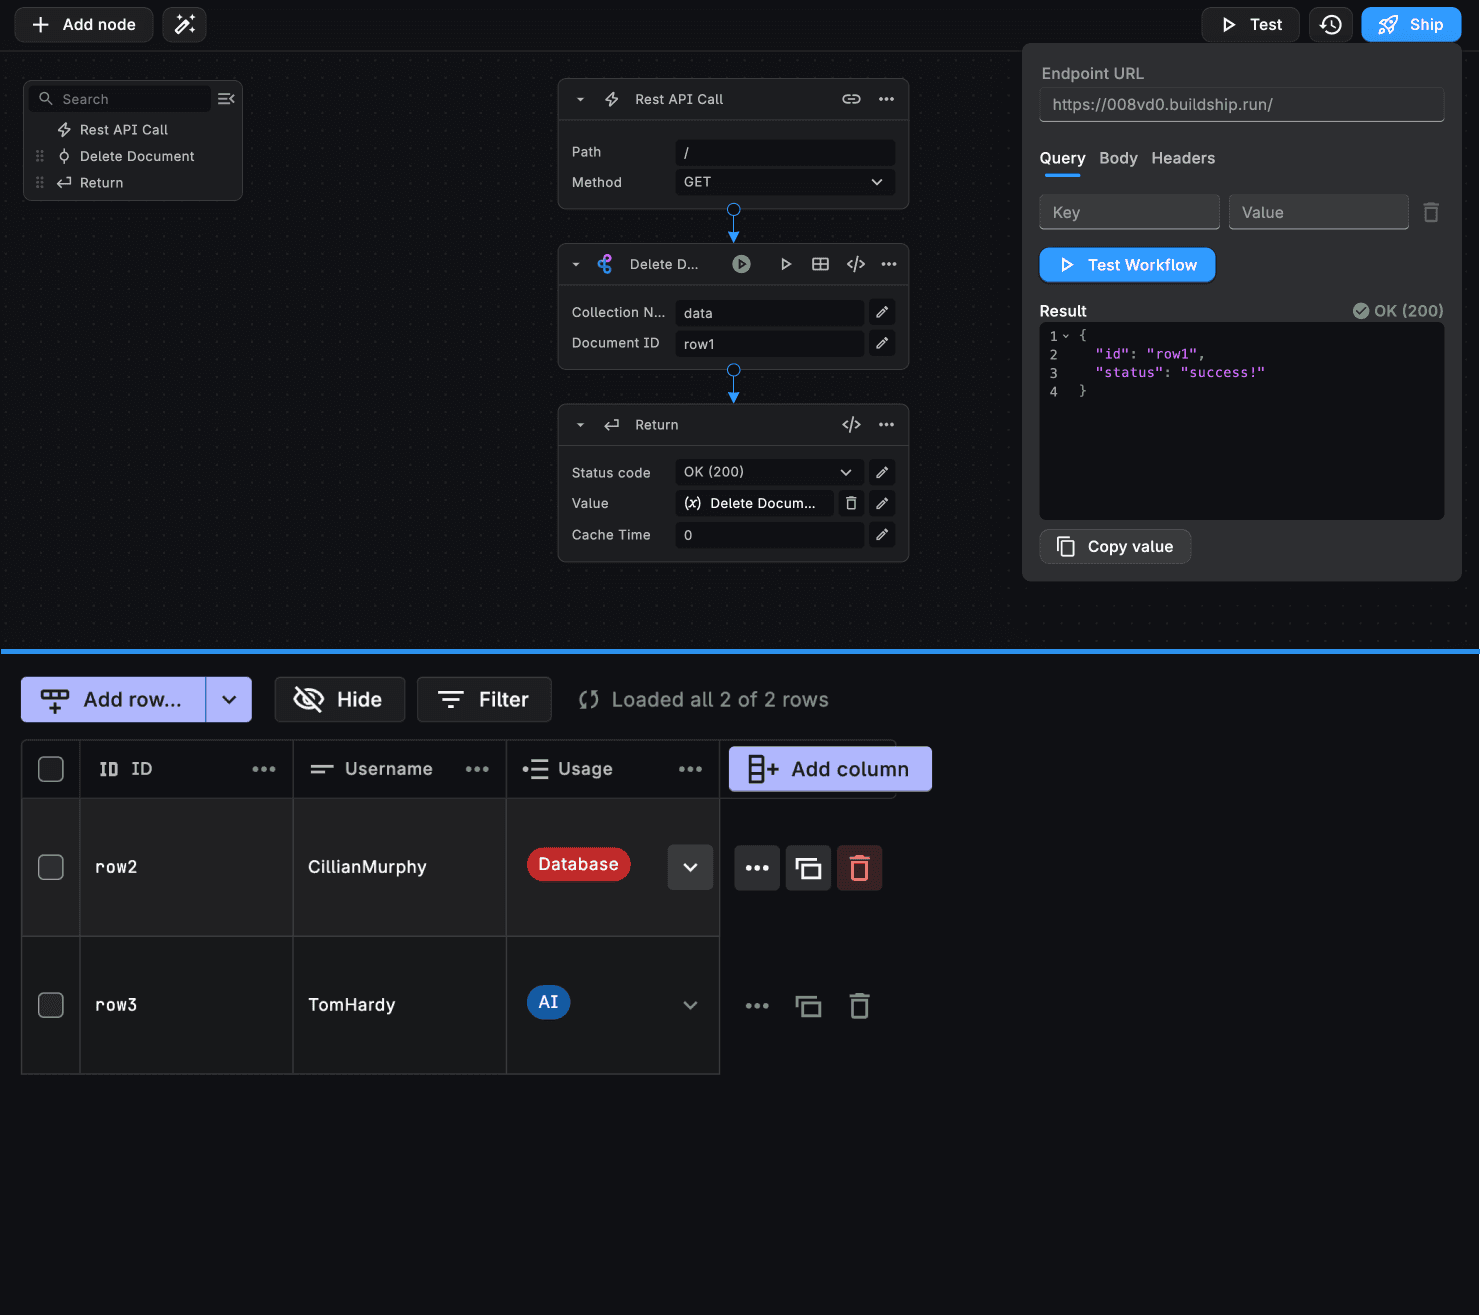Check the row2 checkbox

(51, 867)
